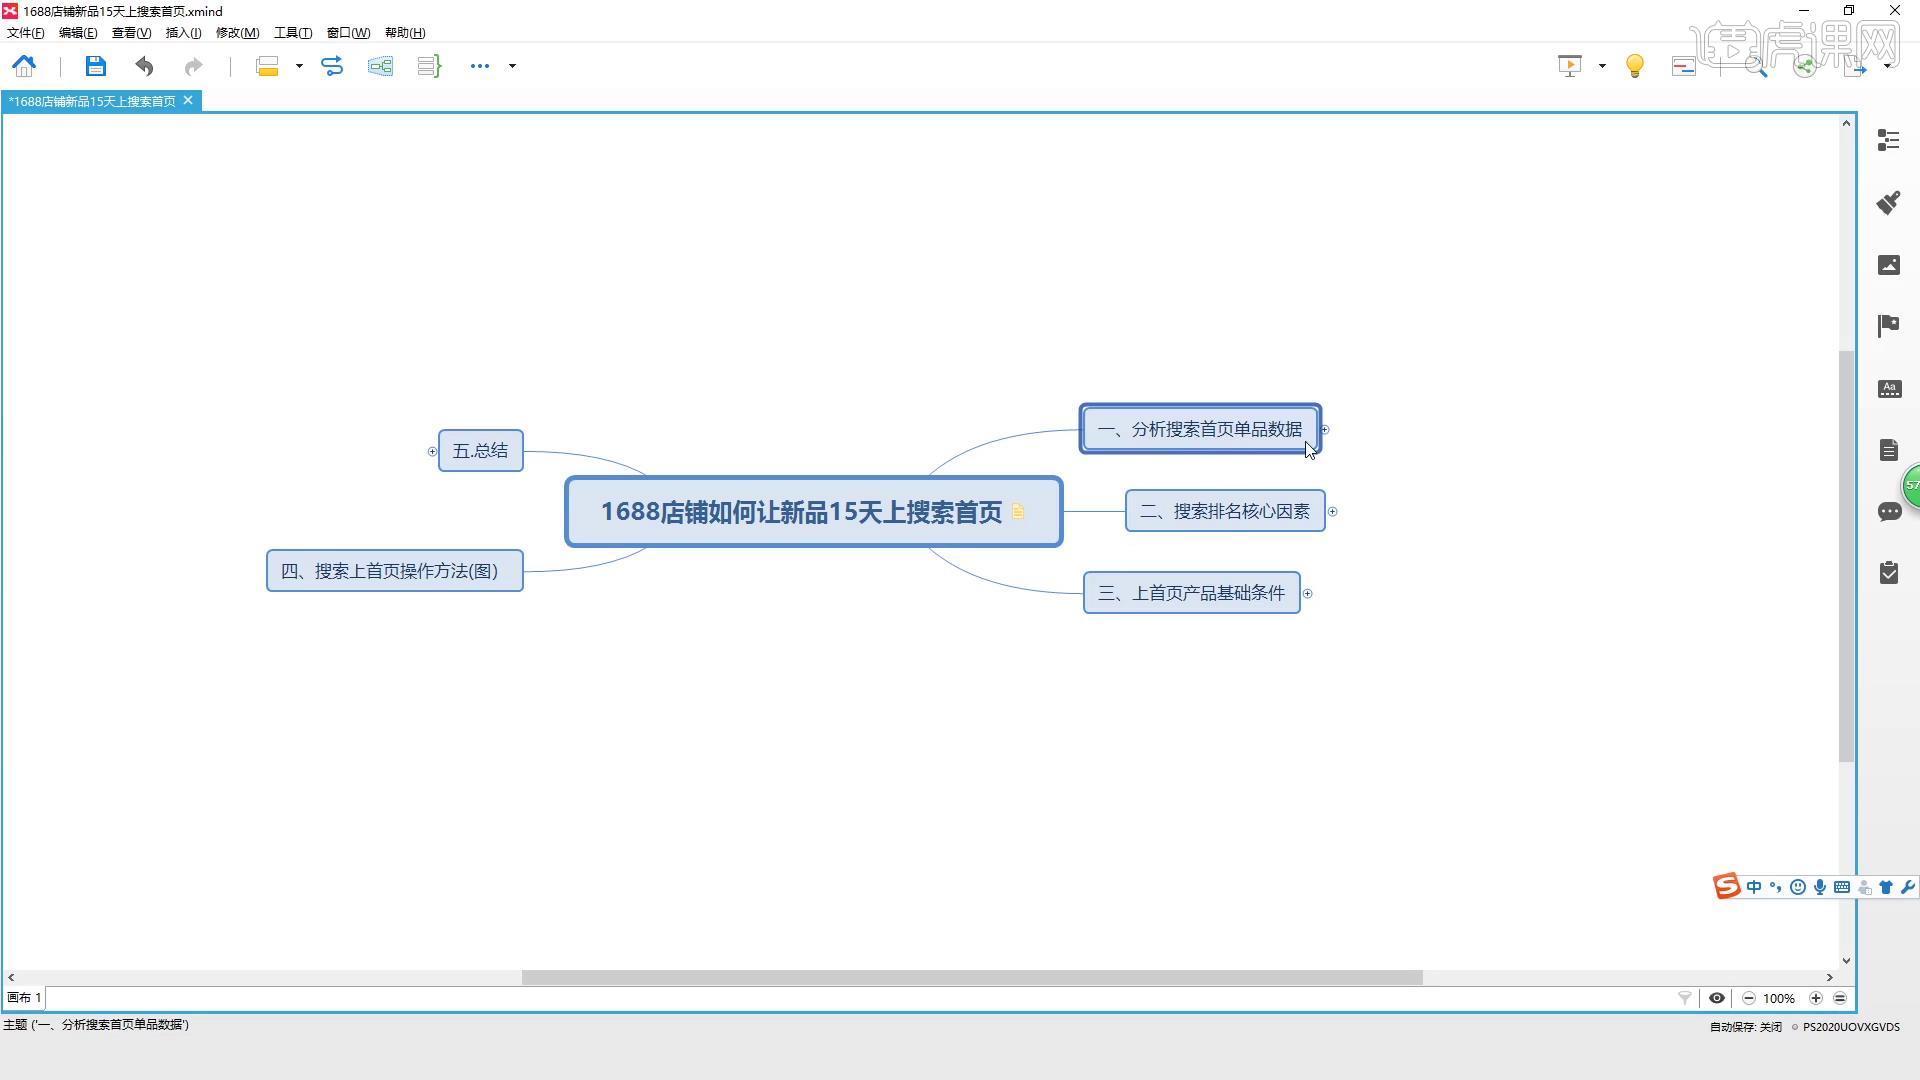Open Sogou soft keyboard icon
The height and width of the screenshot is (1080, 1920).
pyautogui.click(x=1842, y=887)
